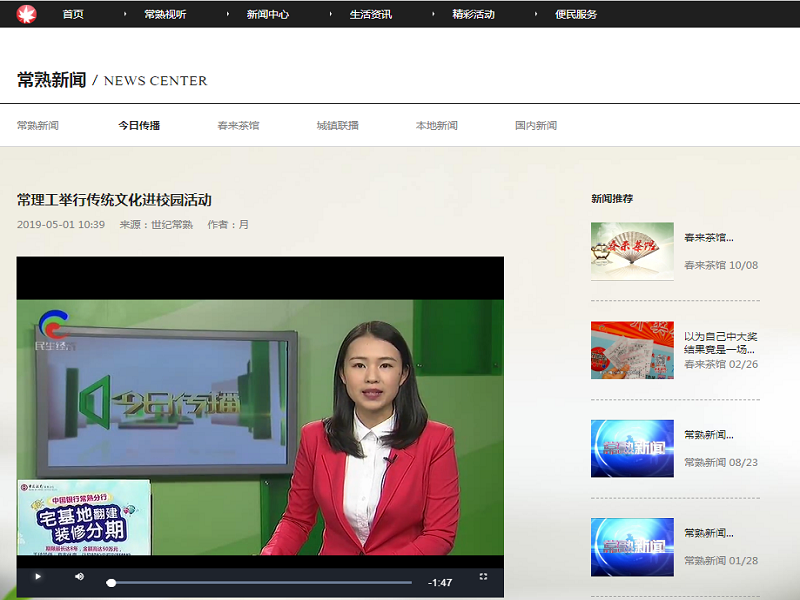800x600 pixels.
Task: Mute the video volume speaker icon
Action: pyautogui.click(x=79, y=577)
